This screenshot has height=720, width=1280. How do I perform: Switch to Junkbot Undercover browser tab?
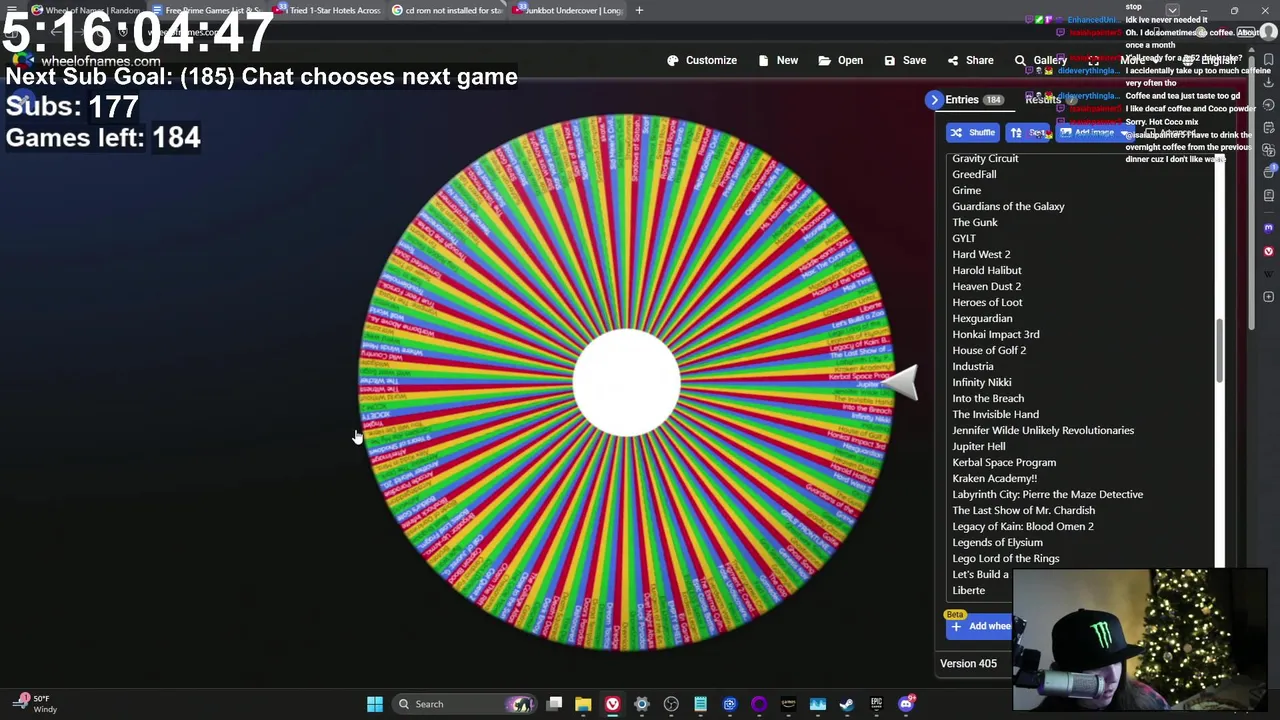pos(567,10)
